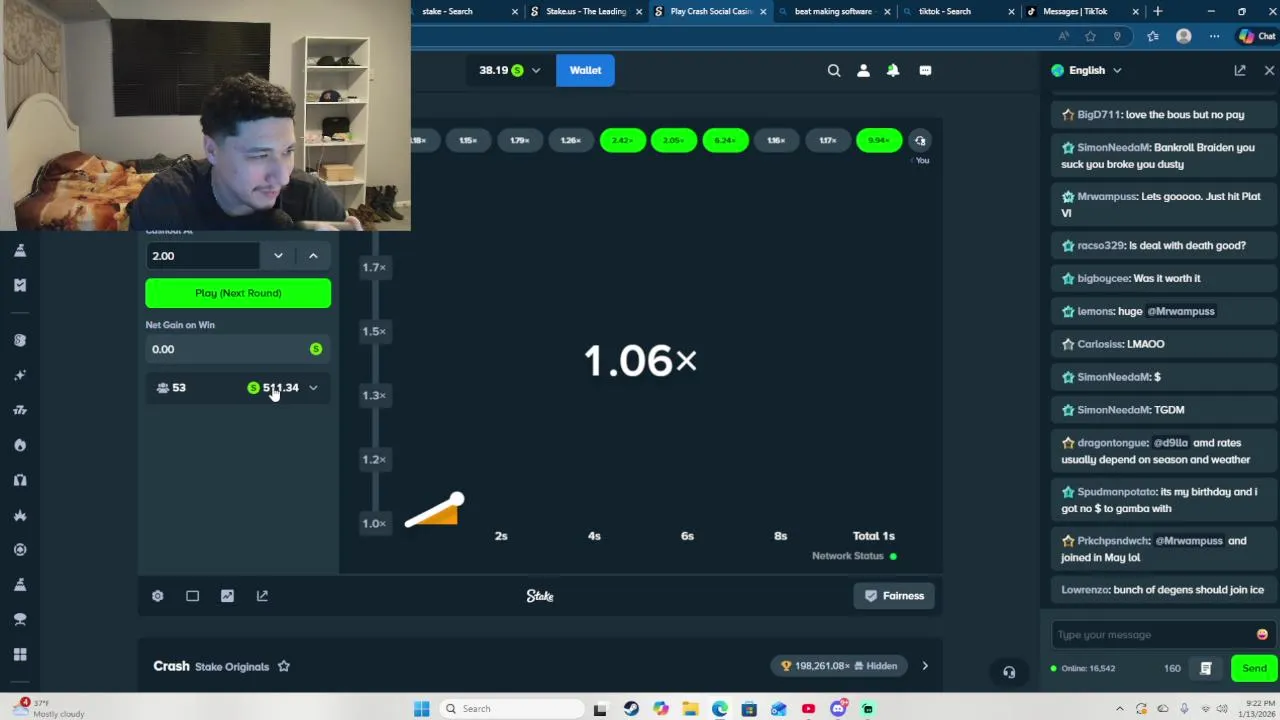Open live stats chart icon

click(x=227, y=596)
